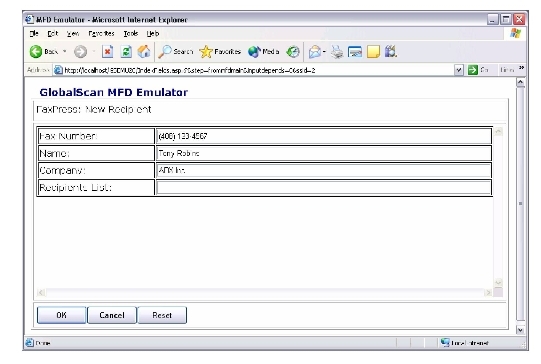This screenshot has width=541, height=364.
Task: Click the page scrollbar down arrow
Action: (520, 330)
